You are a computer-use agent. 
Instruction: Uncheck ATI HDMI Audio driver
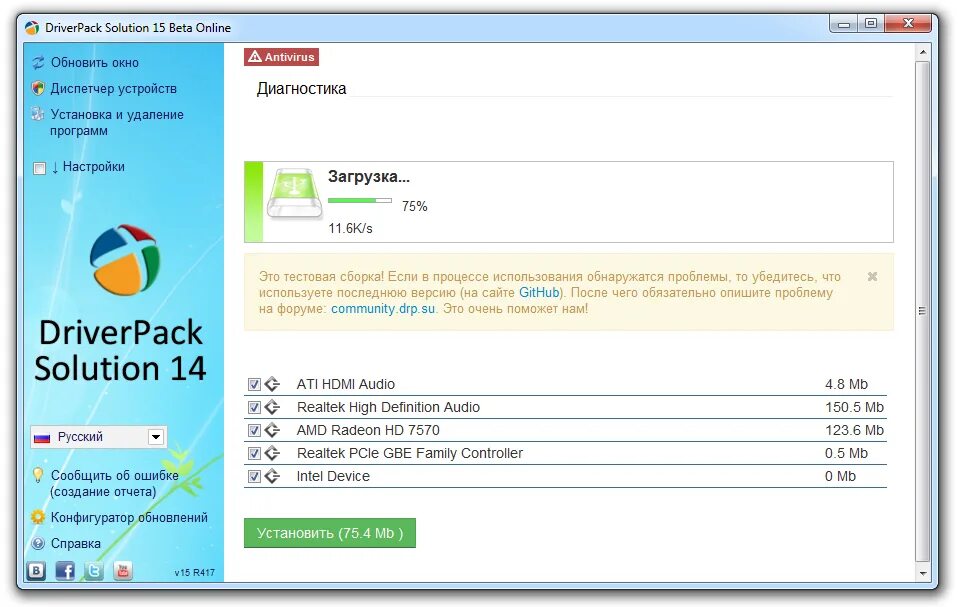tap(254, 385)
